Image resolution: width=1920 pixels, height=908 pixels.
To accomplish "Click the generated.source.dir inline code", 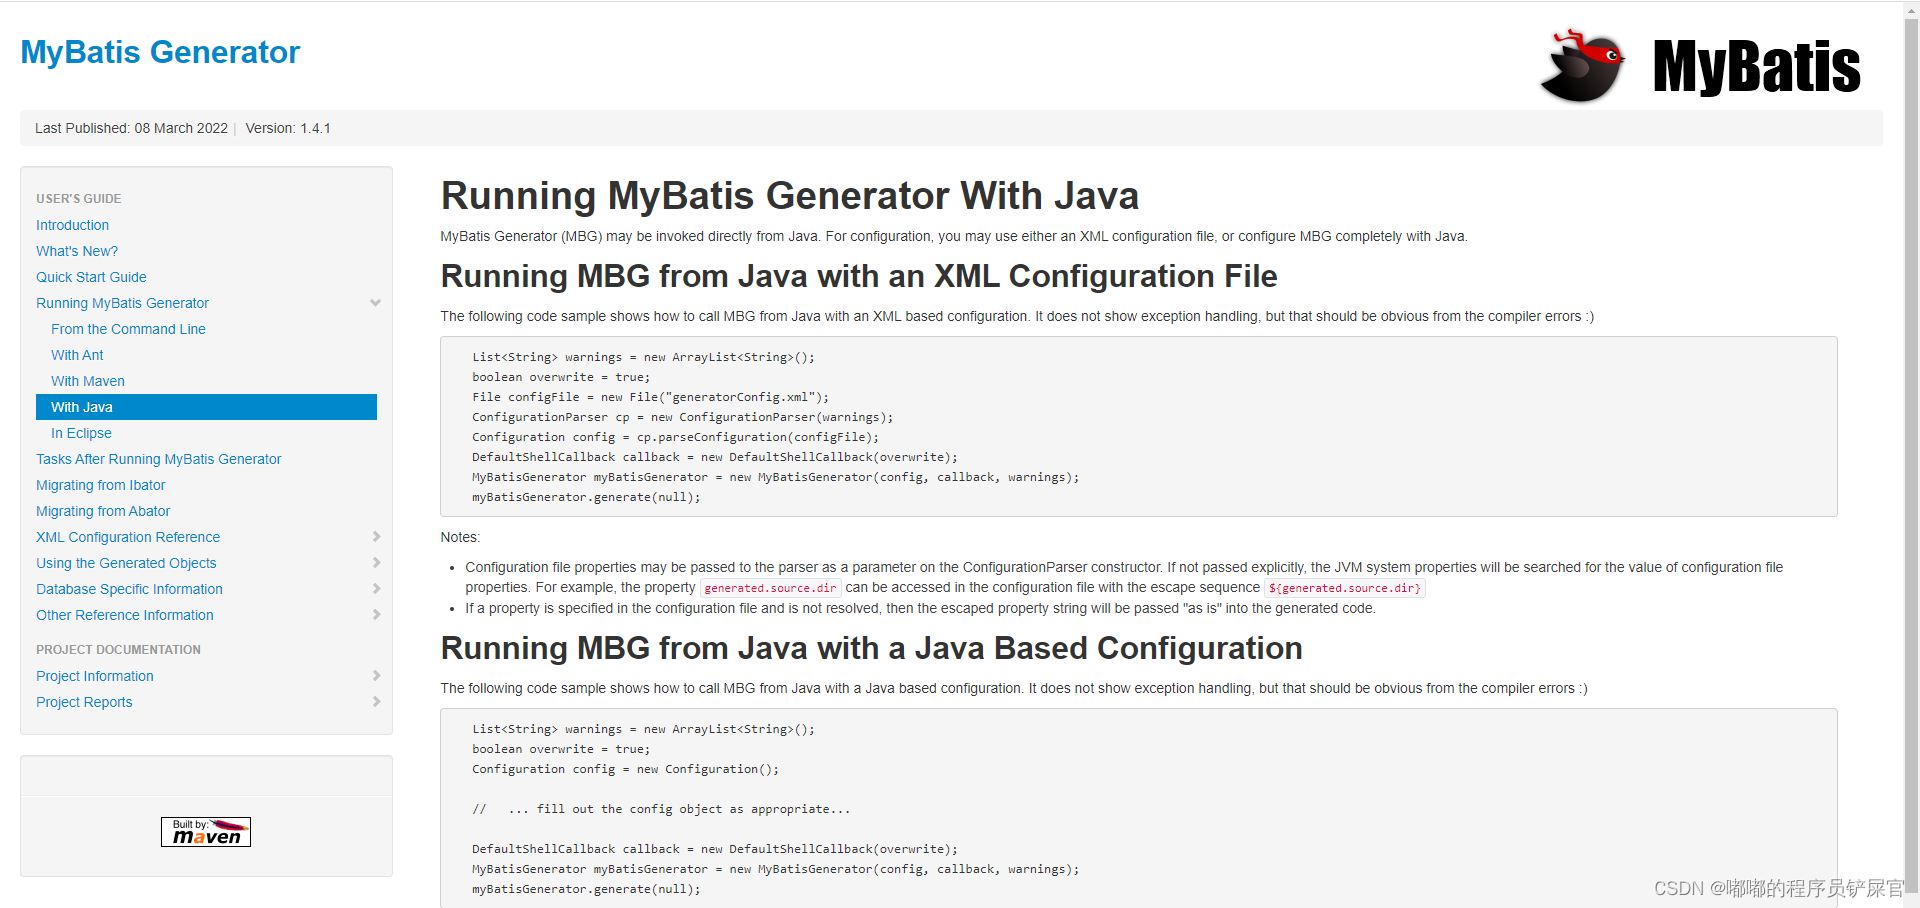I will click(x=770, y=588).
